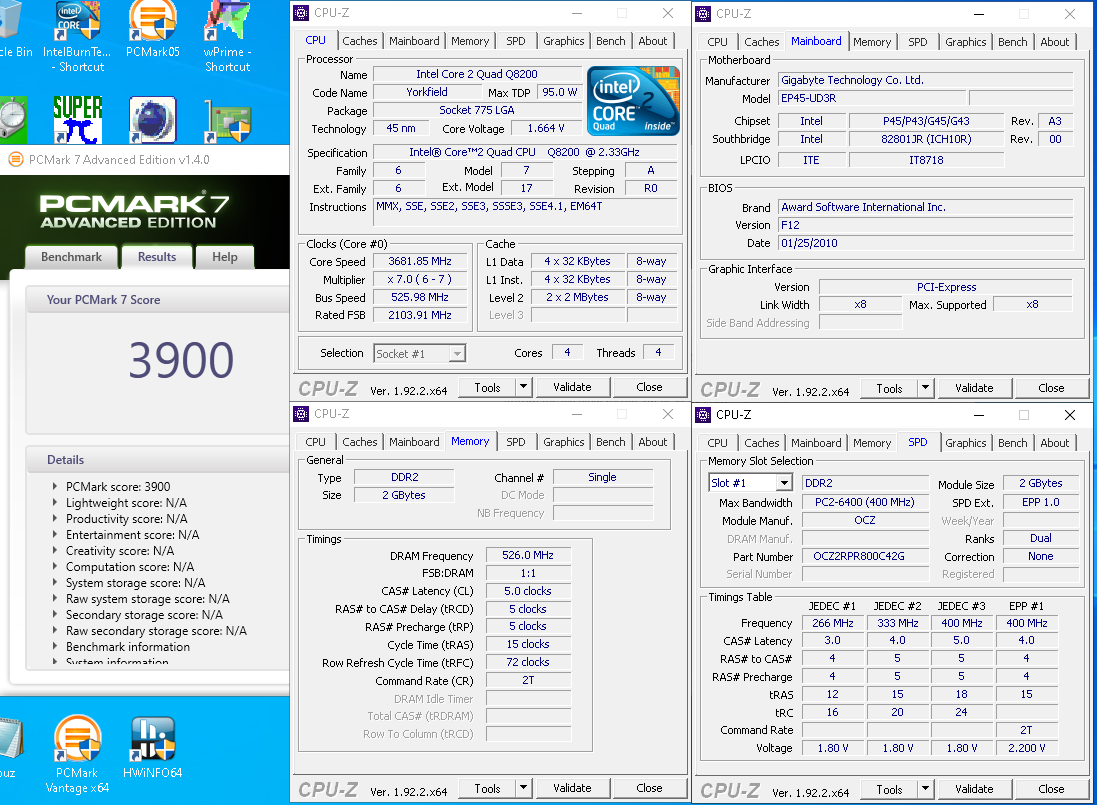Click the Max Bandwidth PC2-6400 field
Image resolution: width=1097 pixels, height=805 pixels.
(865, 502)
